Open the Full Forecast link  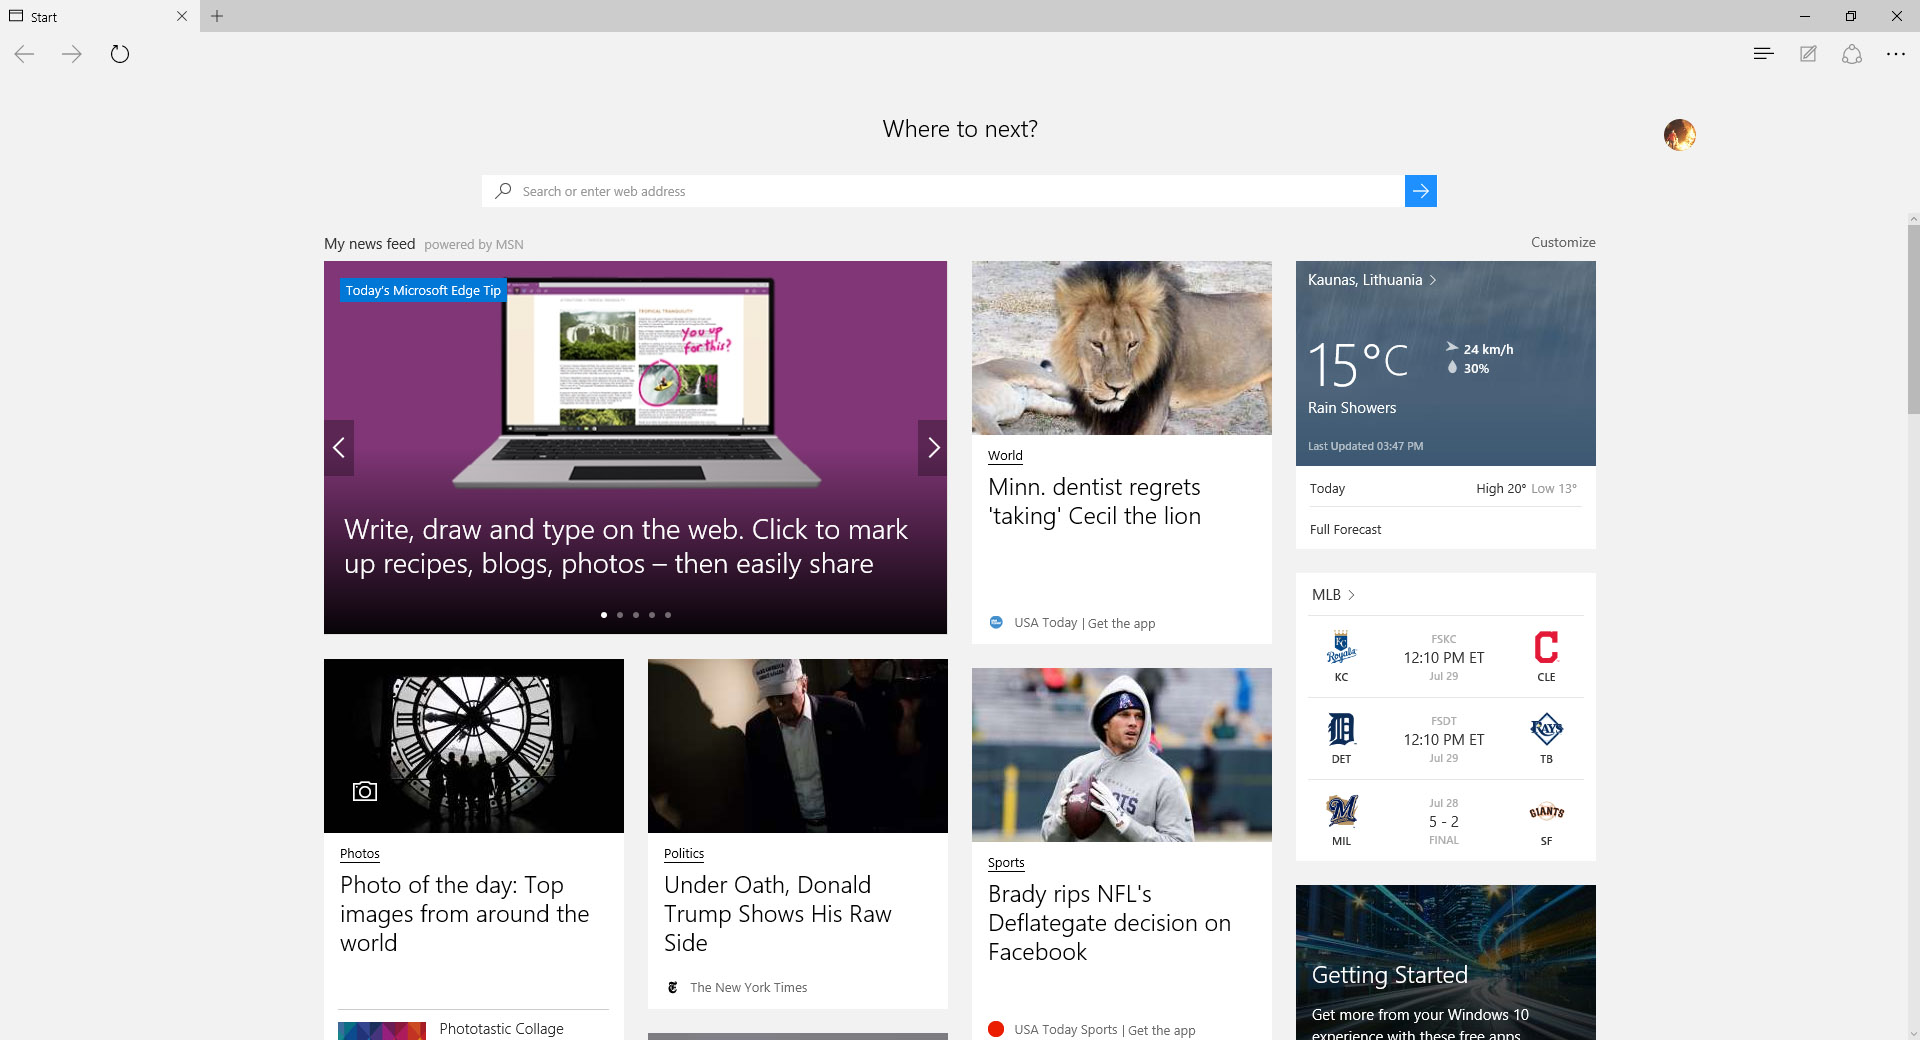pyautogui.click(x=1345, y=530)
